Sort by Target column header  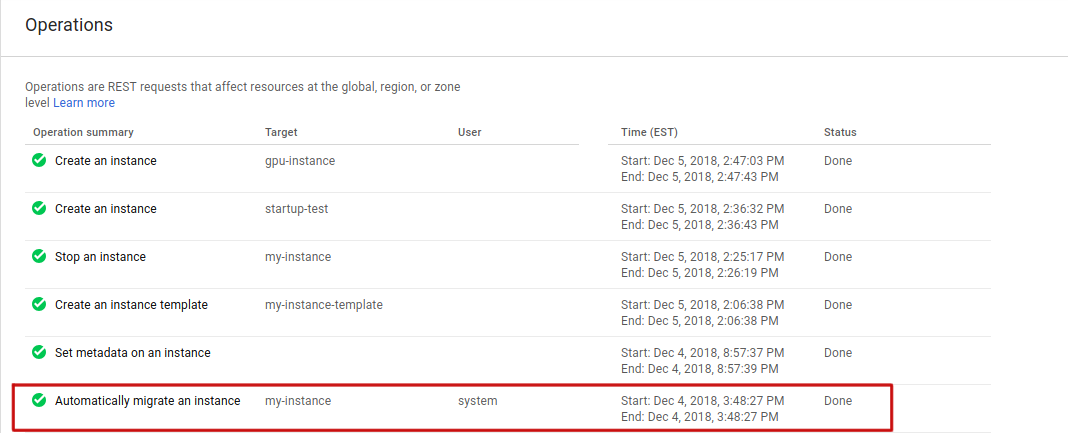[x=281, y=132]
